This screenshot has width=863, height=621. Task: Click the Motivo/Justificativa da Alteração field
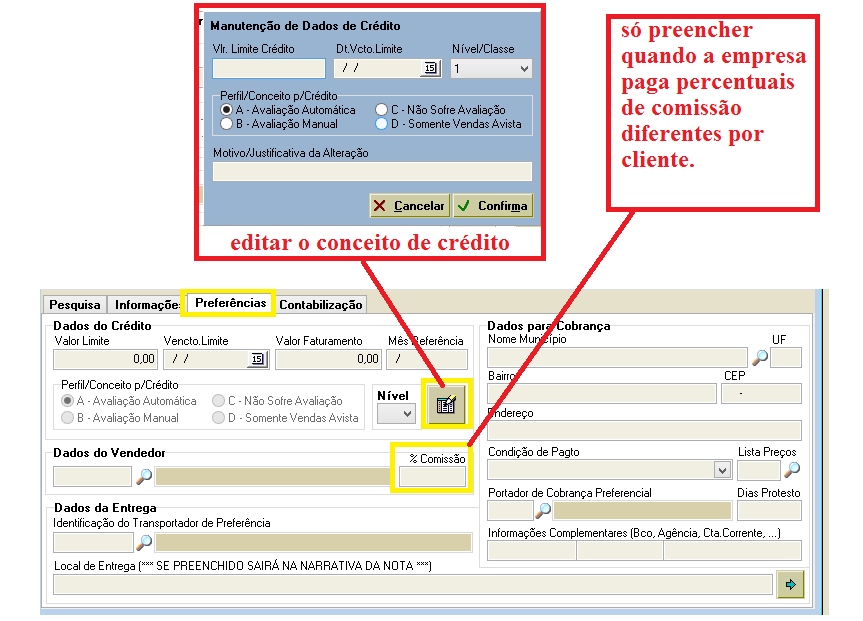pos(372,171)
